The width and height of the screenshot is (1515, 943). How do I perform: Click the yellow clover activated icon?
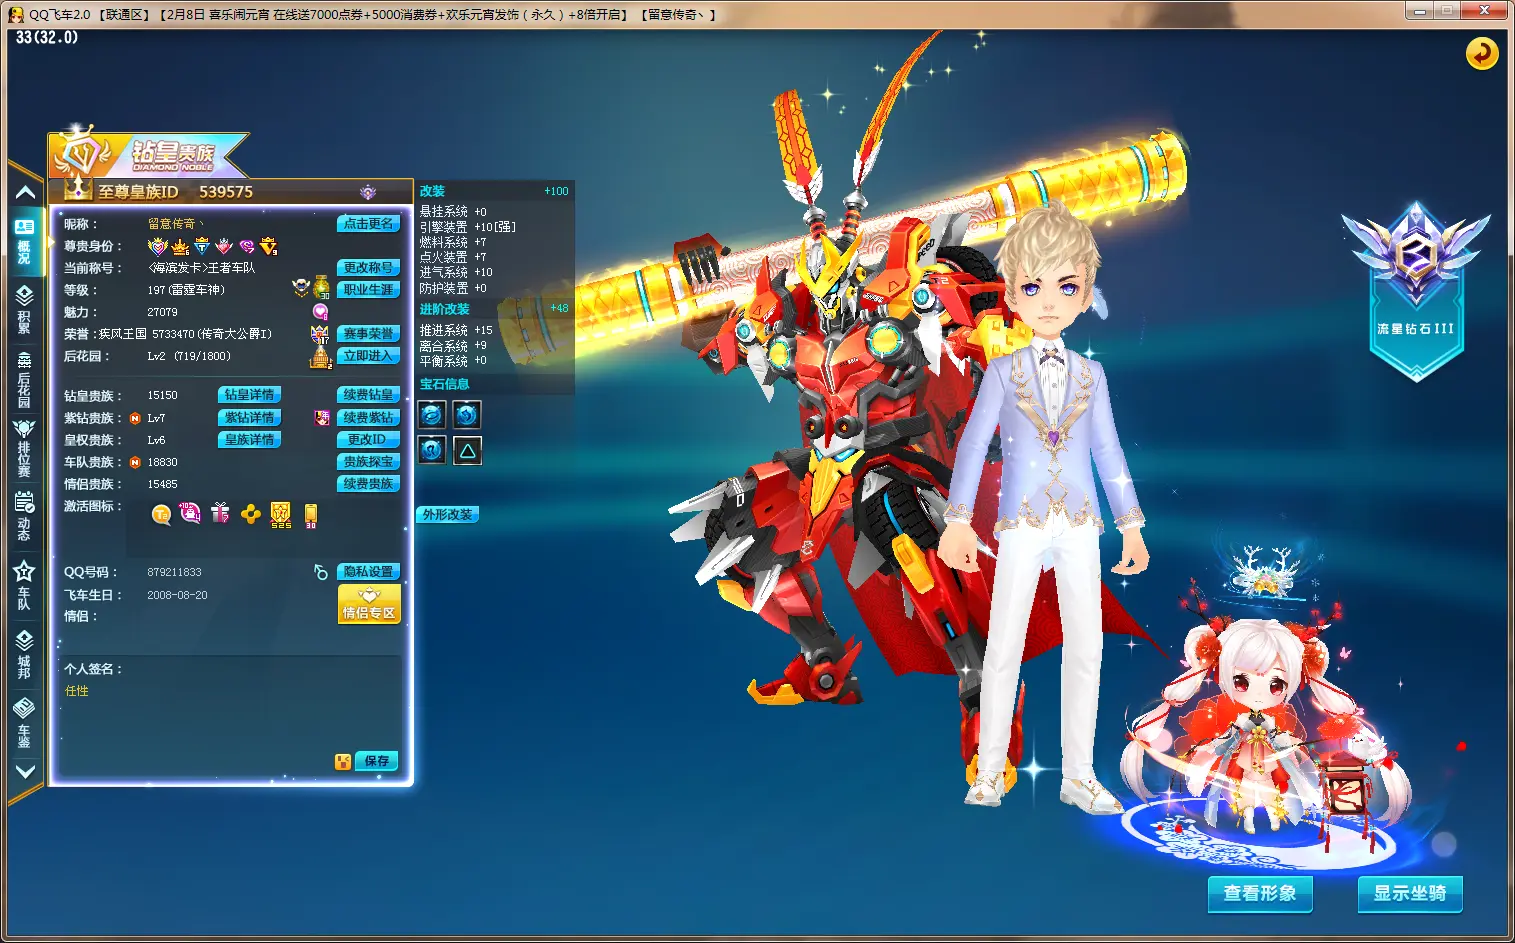[x=251, y=514]
